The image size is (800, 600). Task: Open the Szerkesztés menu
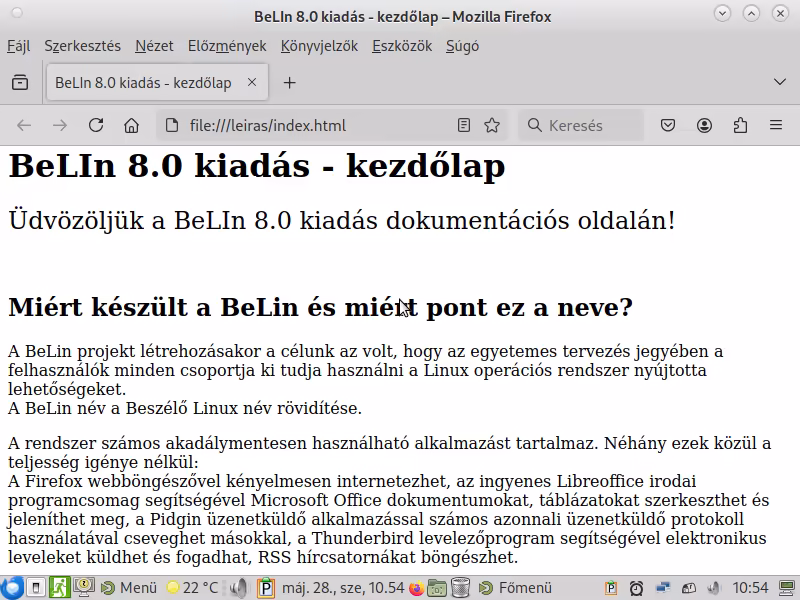[x=82, y=46]
